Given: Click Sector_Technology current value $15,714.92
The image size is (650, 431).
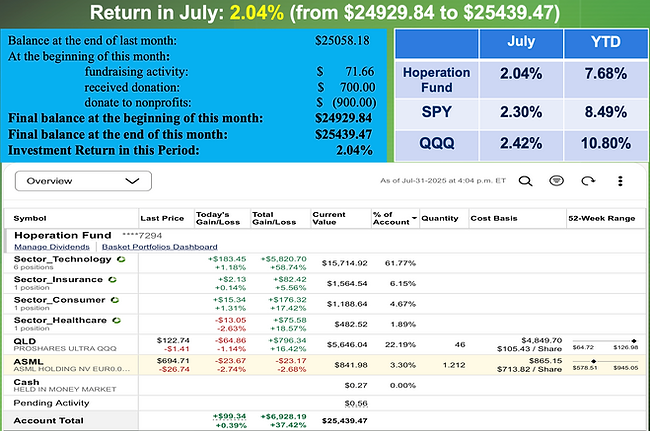Looking at the screenshot, I should click(x=344, y=263).
